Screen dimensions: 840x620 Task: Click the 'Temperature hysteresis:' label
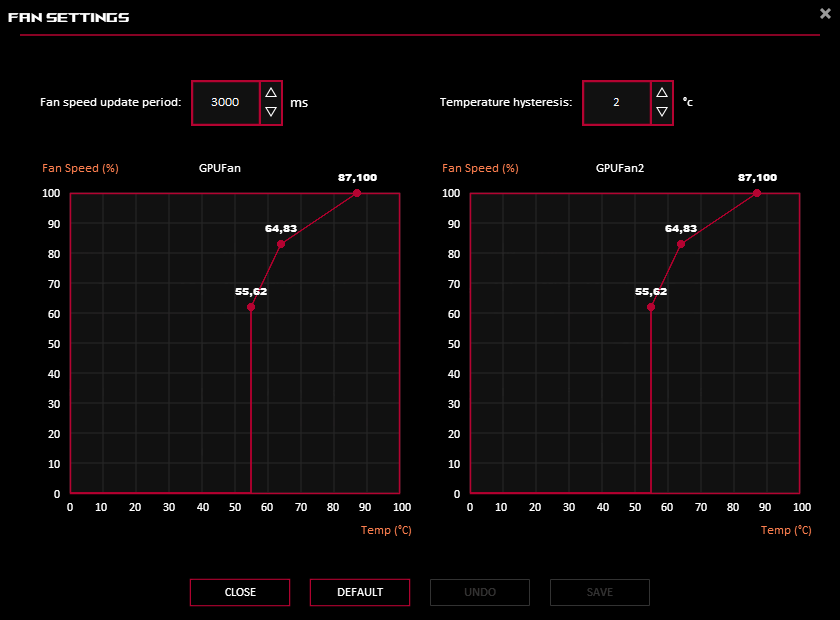tap(506, 102)
